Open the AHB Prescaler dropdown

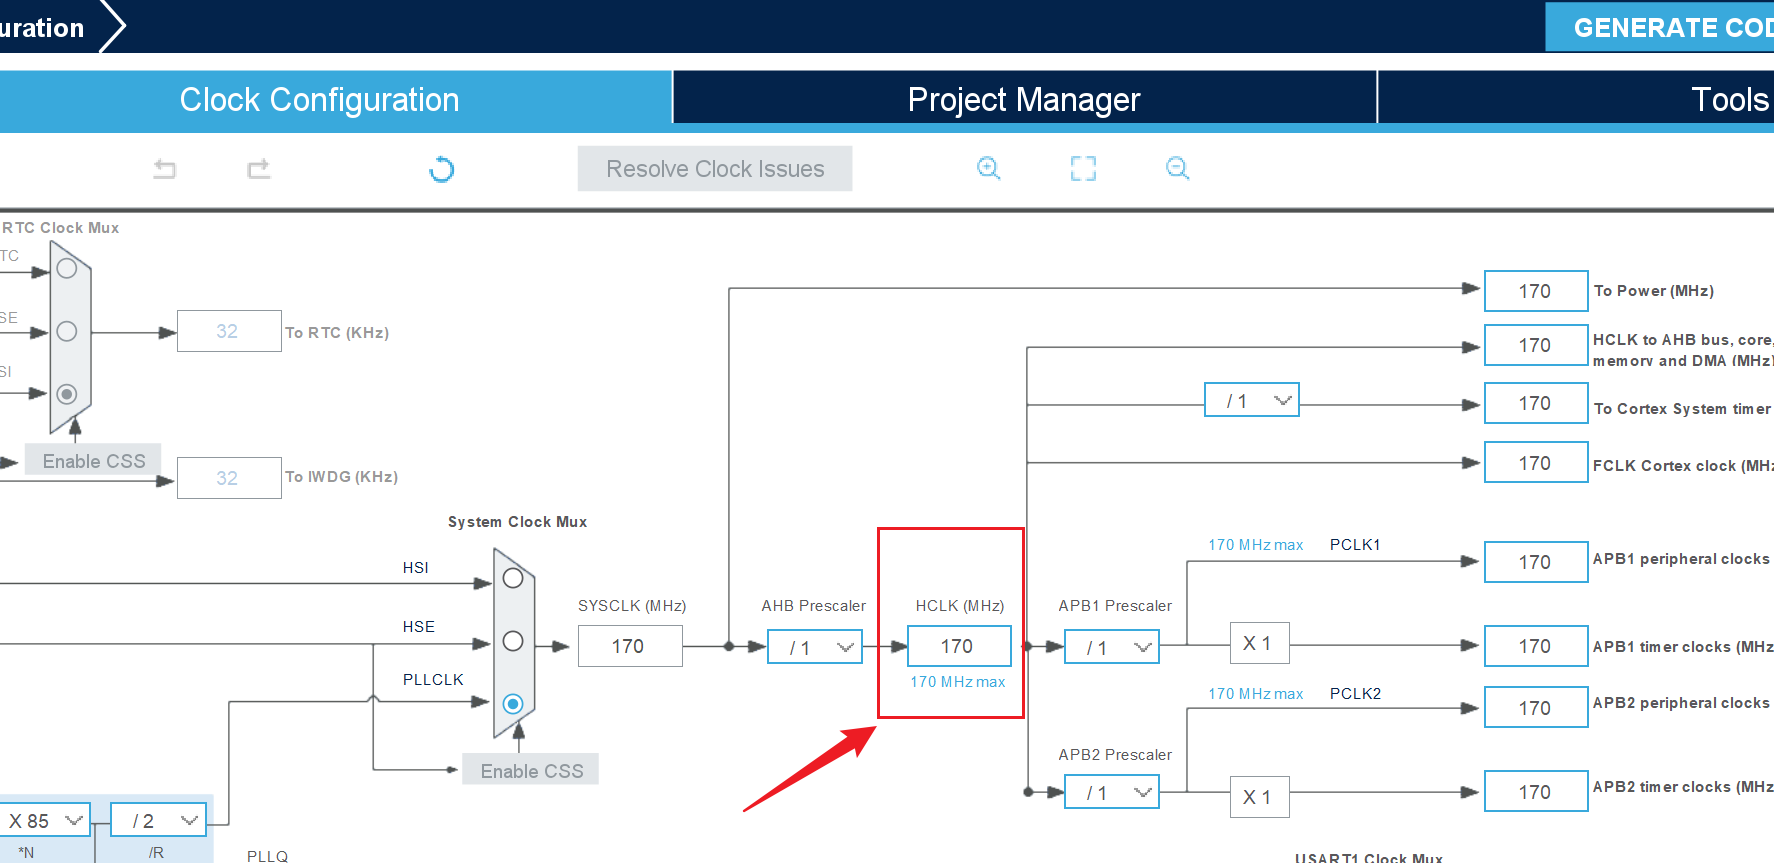(815, 647)
